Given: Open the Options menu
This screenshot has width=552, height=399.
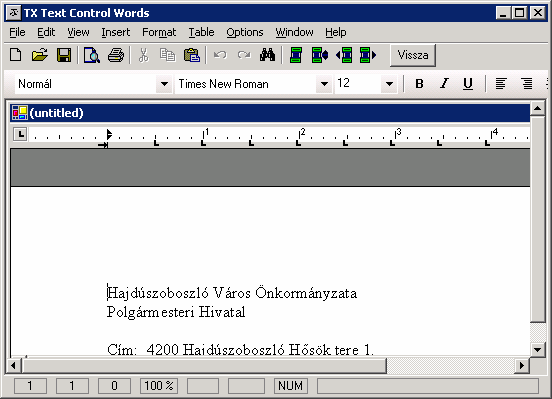Looking at the screenshot, I should [245, 32].
